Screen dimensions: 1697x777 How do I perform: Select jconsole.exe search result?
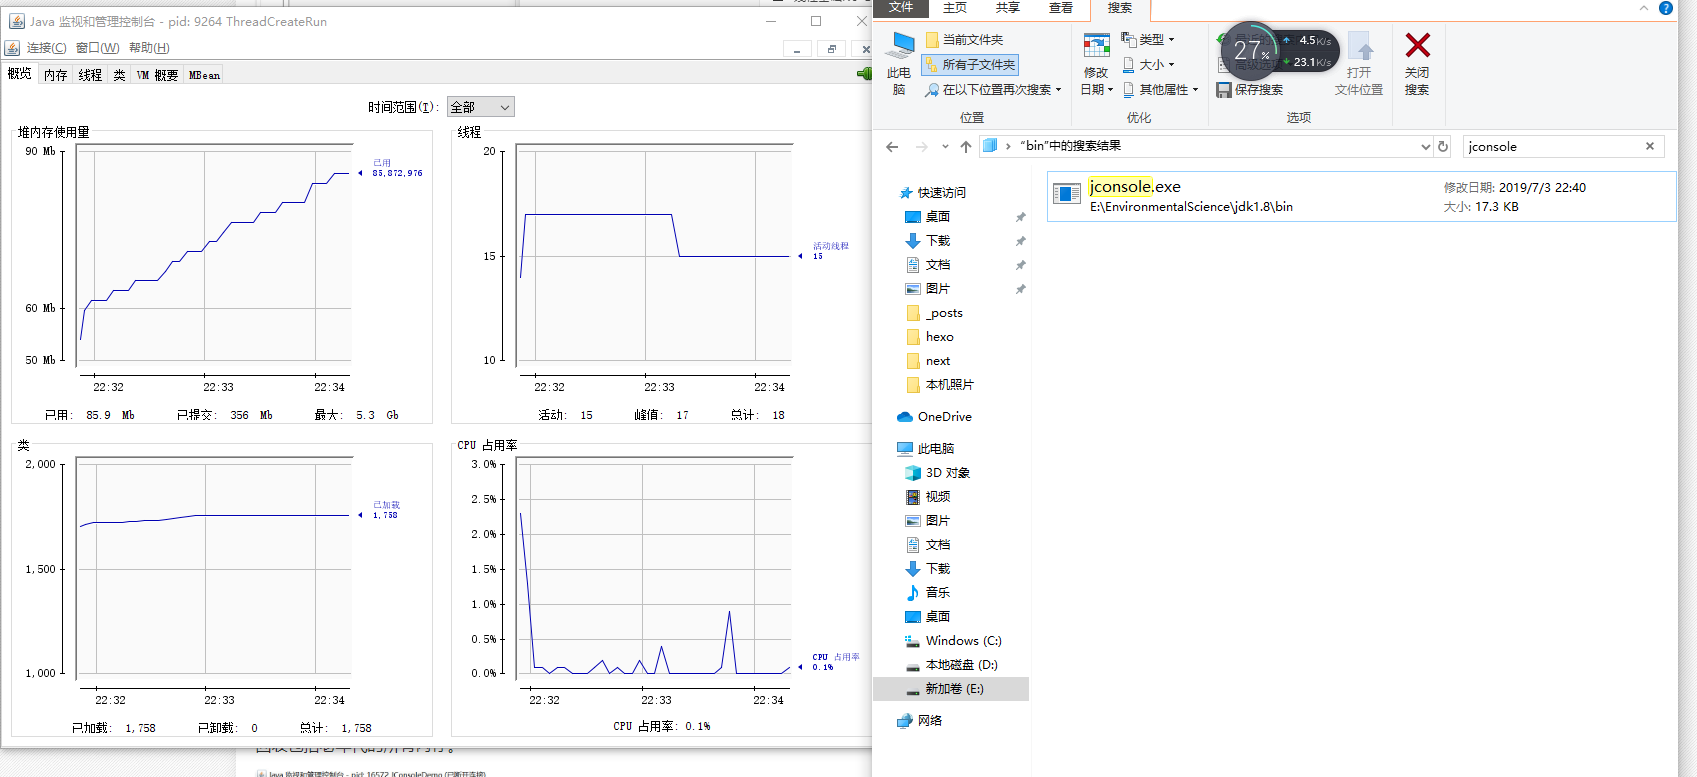pos(1361,196)
